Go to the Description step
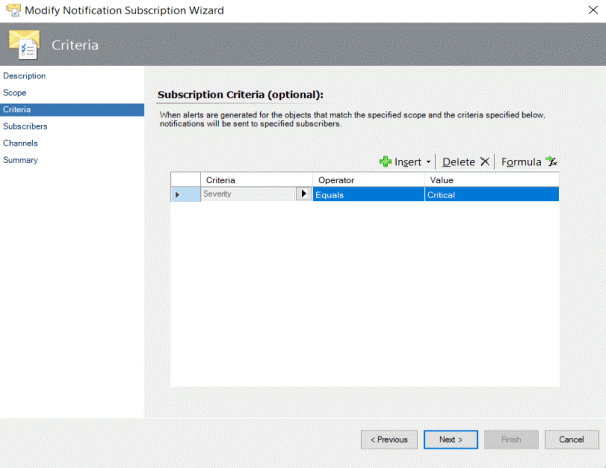 coord(24,76)
